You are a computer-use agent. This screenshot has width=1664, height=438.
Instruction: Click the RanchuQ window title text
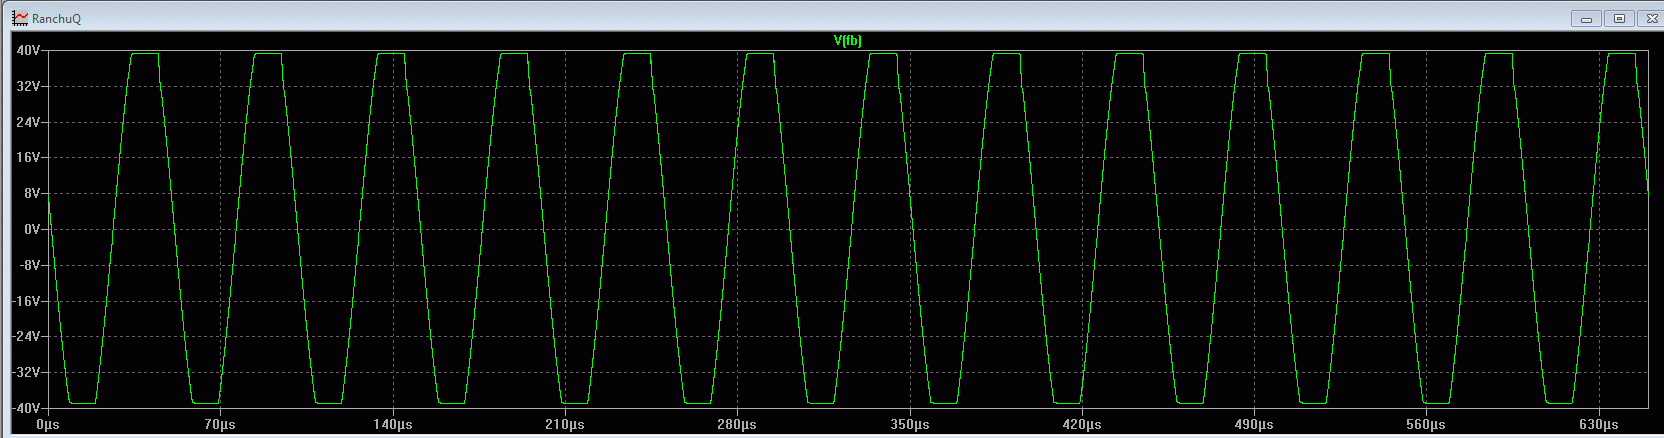56,19
